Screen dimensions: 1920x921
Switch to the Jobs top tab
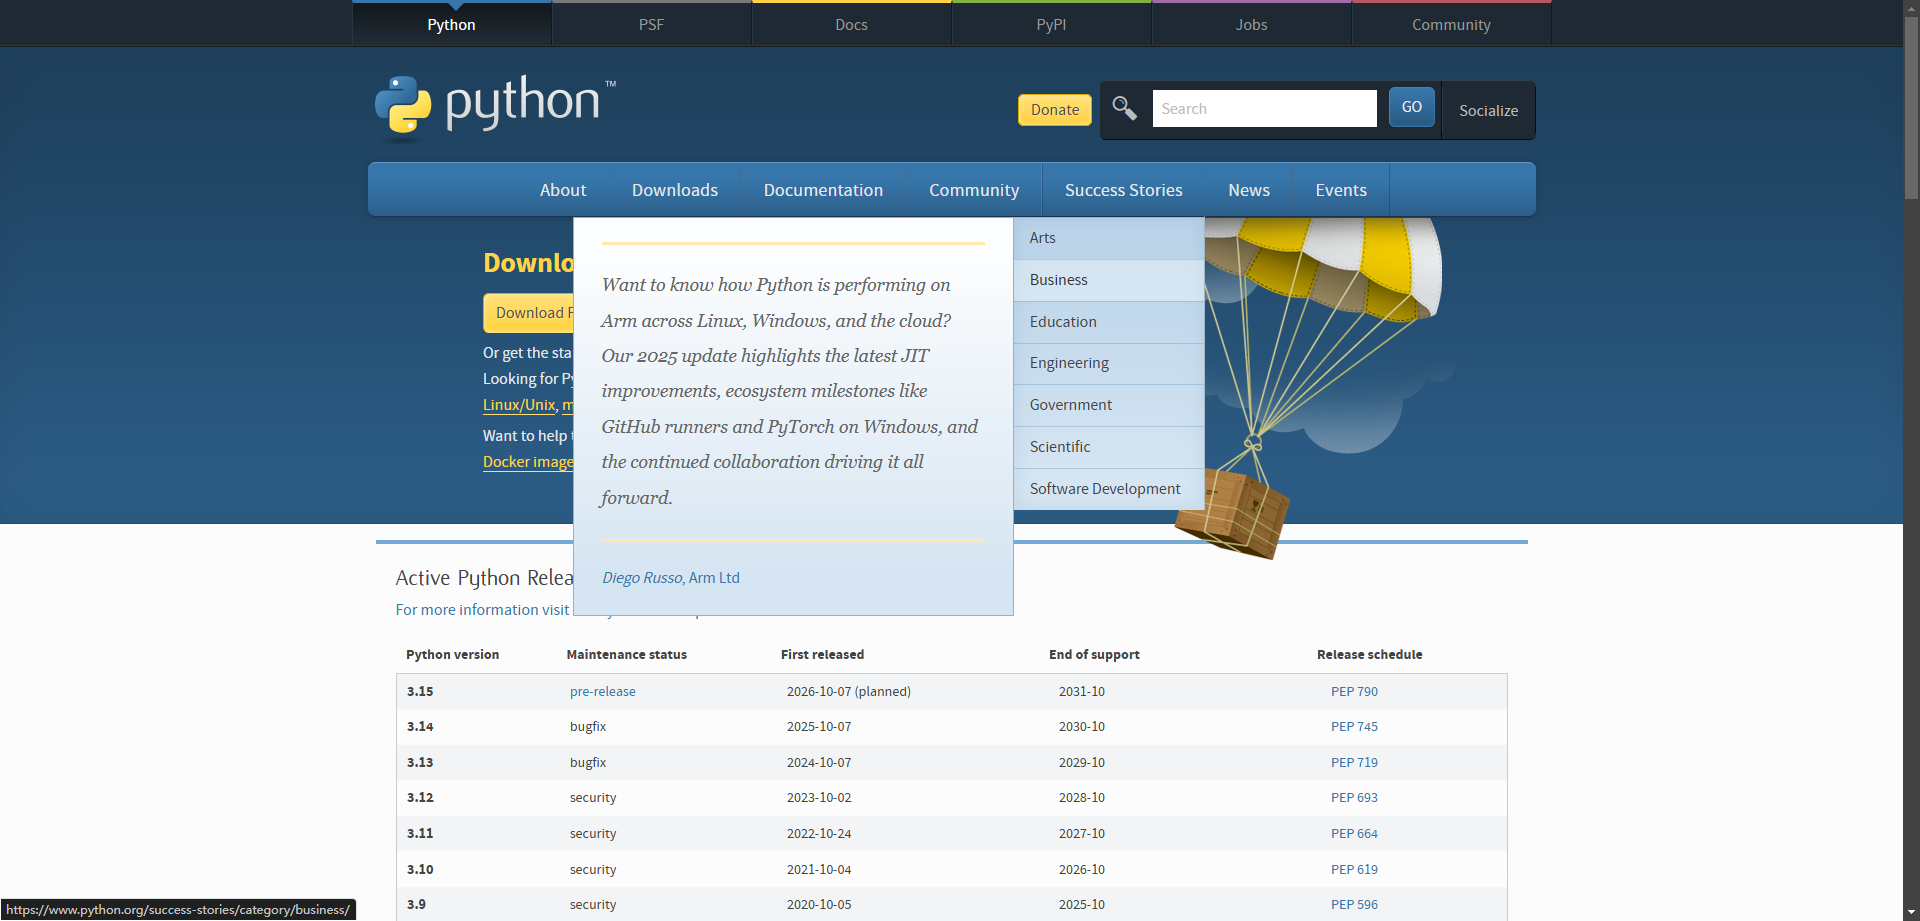1251,24
